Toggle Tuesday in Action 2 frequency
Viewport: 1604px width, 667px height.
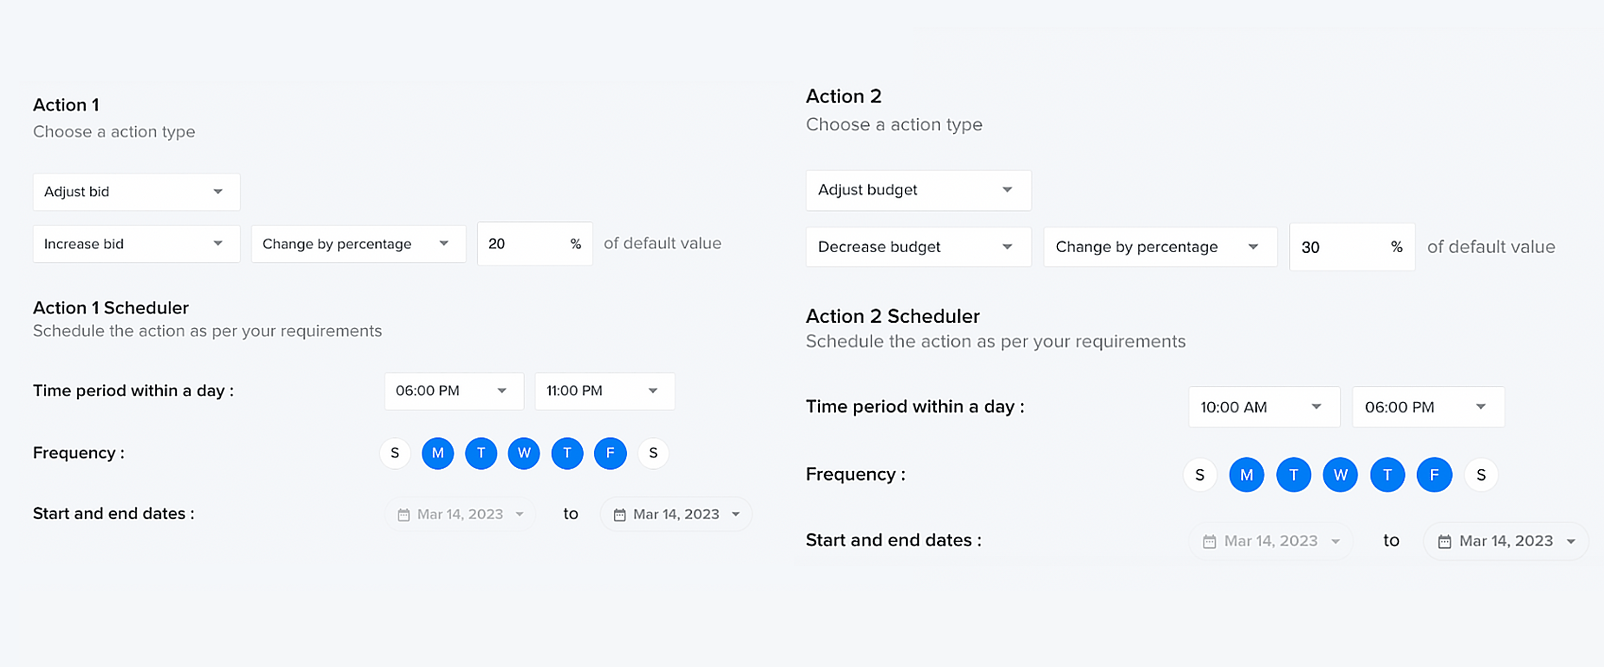(x=1294, y=475)
